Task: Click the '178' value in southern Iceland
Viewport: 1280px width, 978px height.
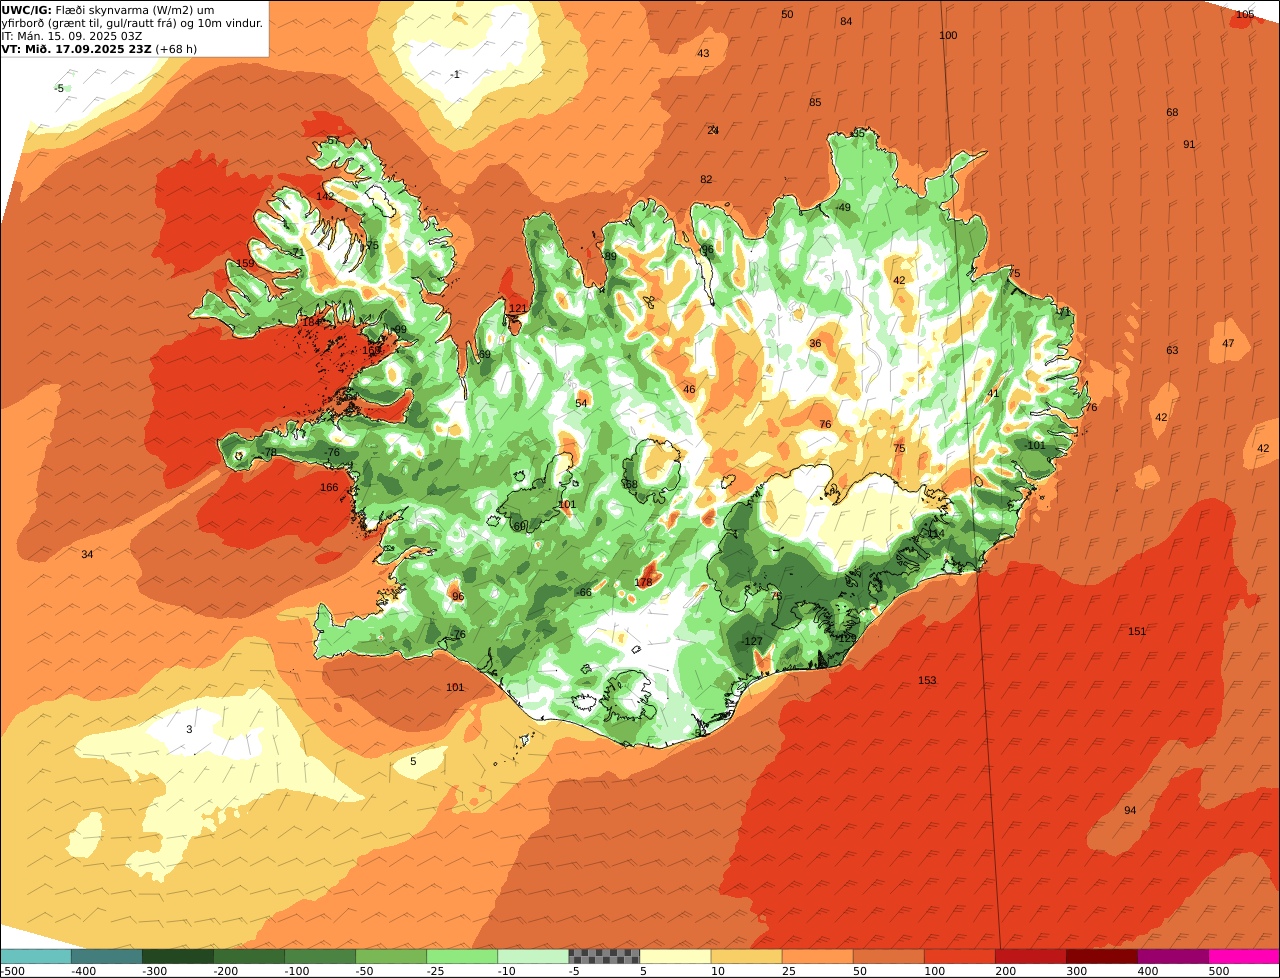Action: 643,582
